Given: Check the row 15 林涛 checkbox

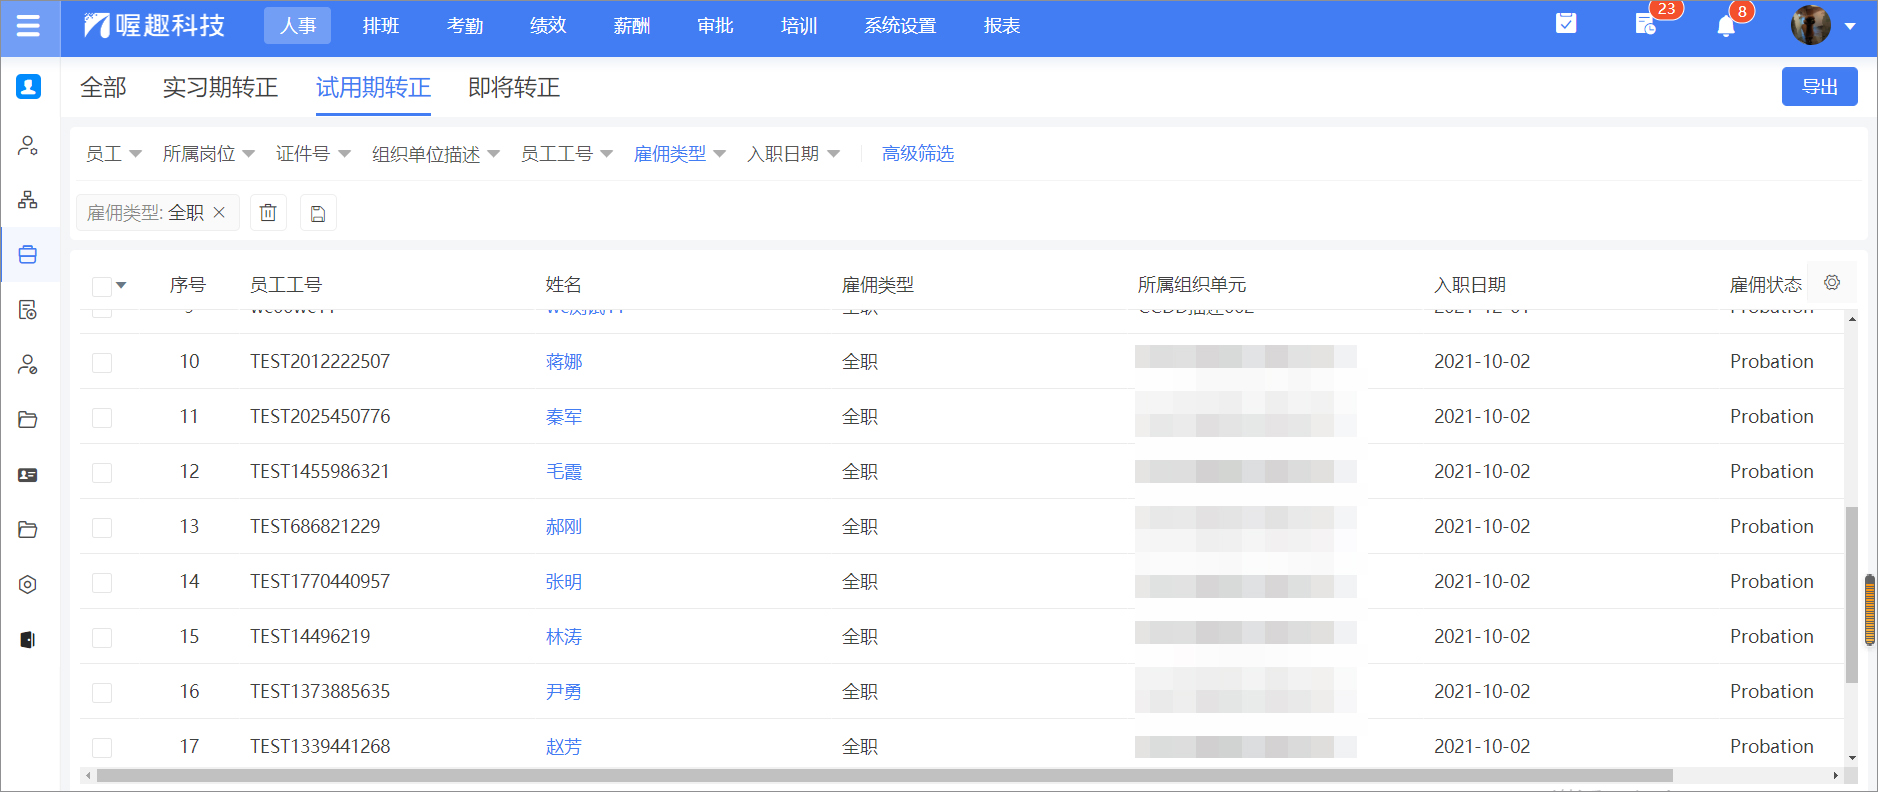Looking at the screenshot, I should [x=102, y=637].
